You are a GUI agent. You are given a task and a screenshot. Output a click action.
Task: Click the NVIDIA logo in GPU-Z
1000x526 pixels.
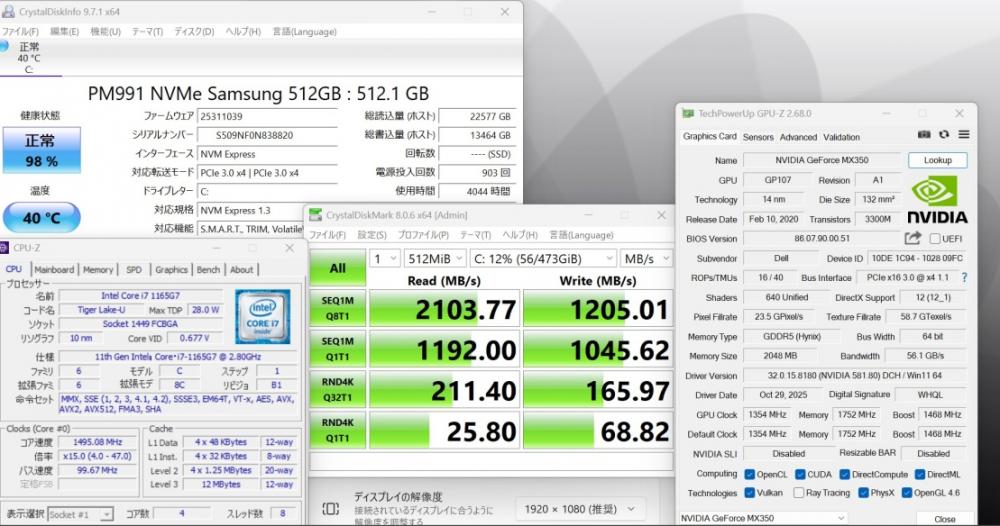pyautogui.click(x=937, y=200)
